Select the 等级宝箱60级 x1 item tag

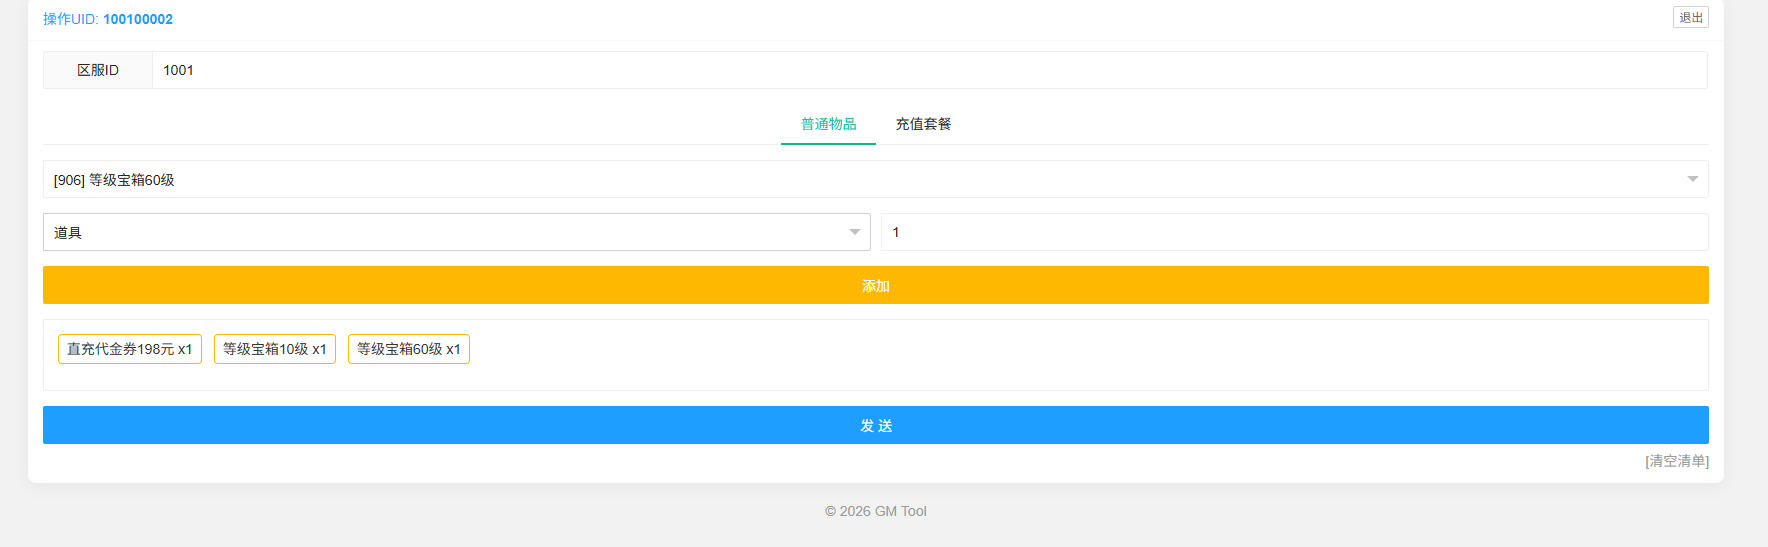(x=409, y=349)
